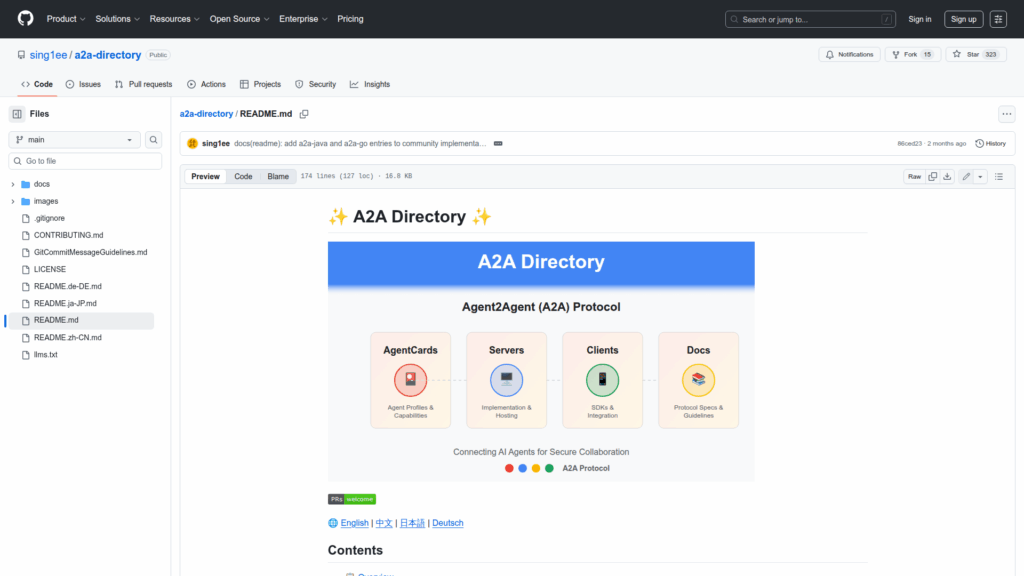This screenshot has height=576, width=1024.
Task: Copy raw file contents icon
Action: (932, 176)
